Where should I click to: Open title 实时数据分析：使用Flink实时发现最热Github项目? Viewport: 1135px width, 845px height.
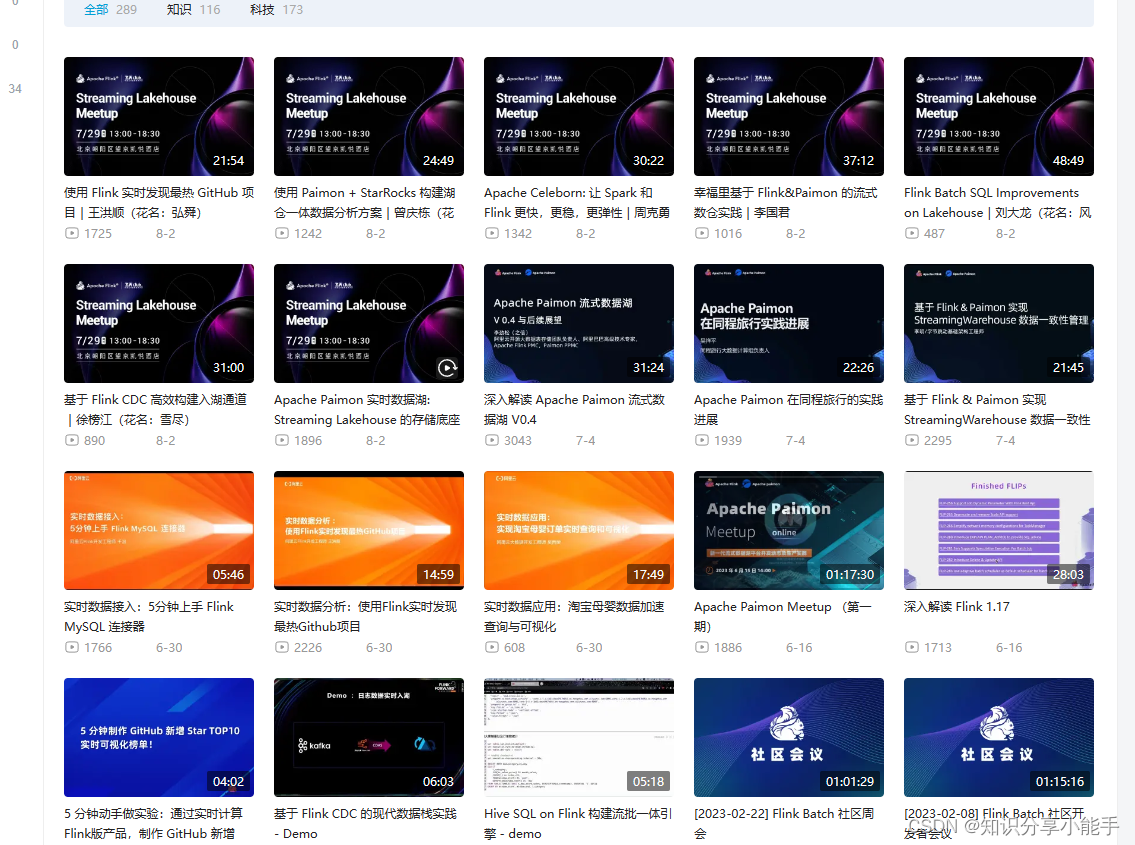point(366,617)
